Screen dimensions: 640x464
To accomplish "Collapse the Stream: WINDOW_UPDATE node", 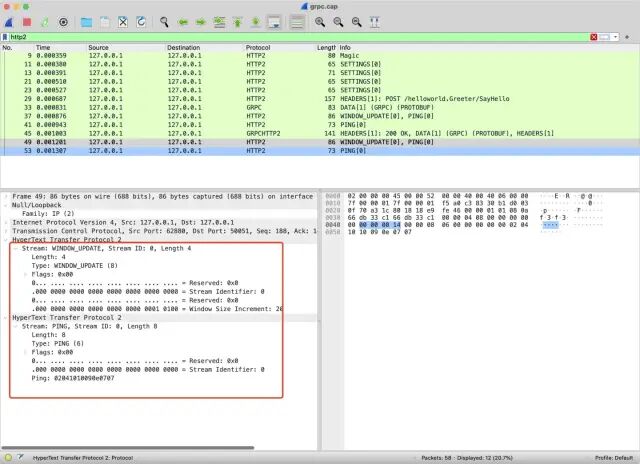I will 16,249.
